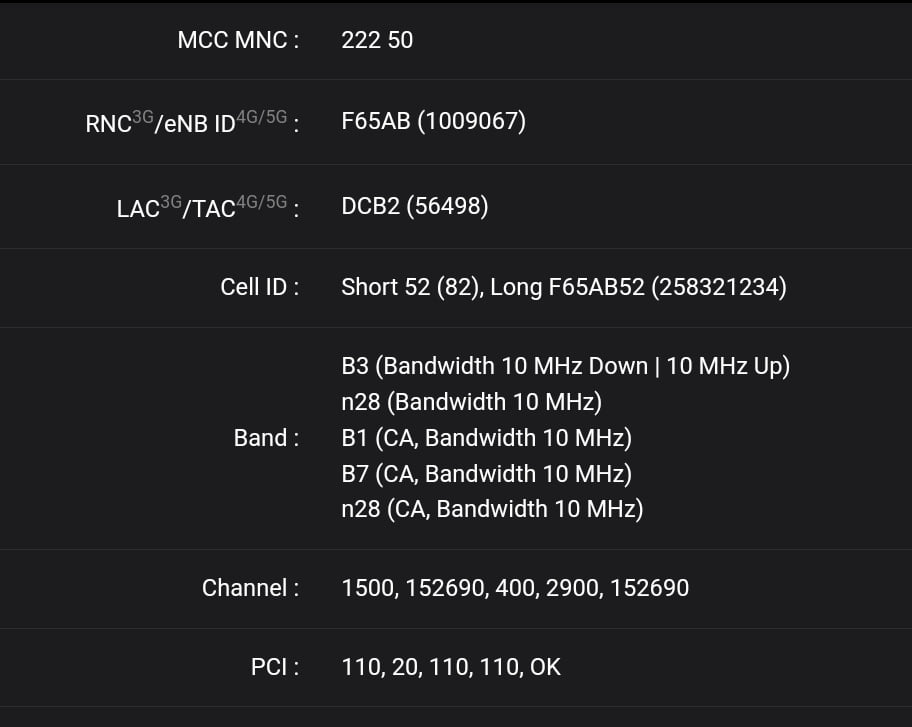The width and height of the screenshot is (912, 727).
Task: Select the eNB ID value F65AB (1009067)
Action: click(433, 121)
